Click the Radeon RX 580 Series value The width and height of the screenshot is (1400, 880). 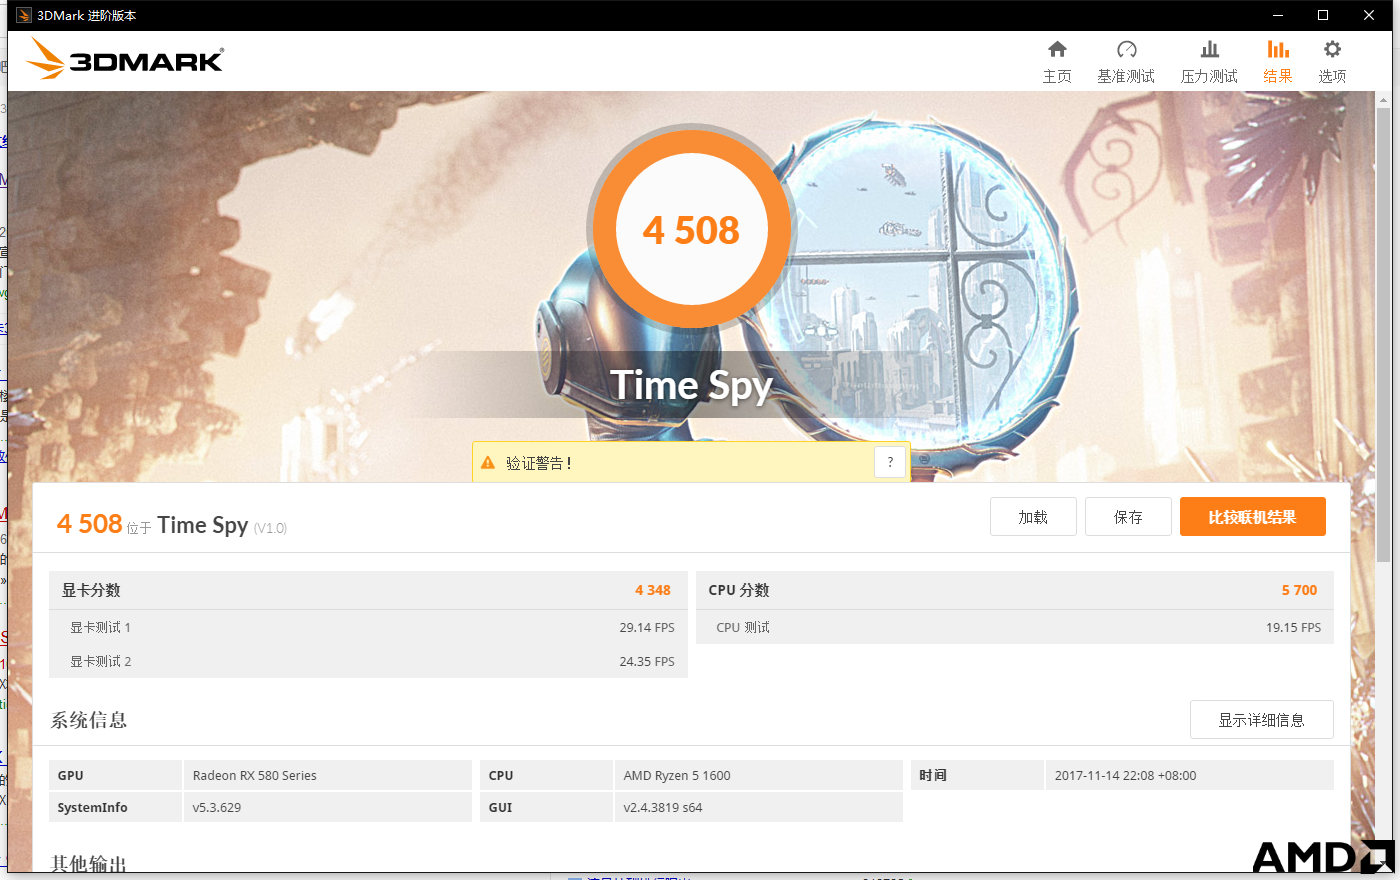tap(254, 775)
